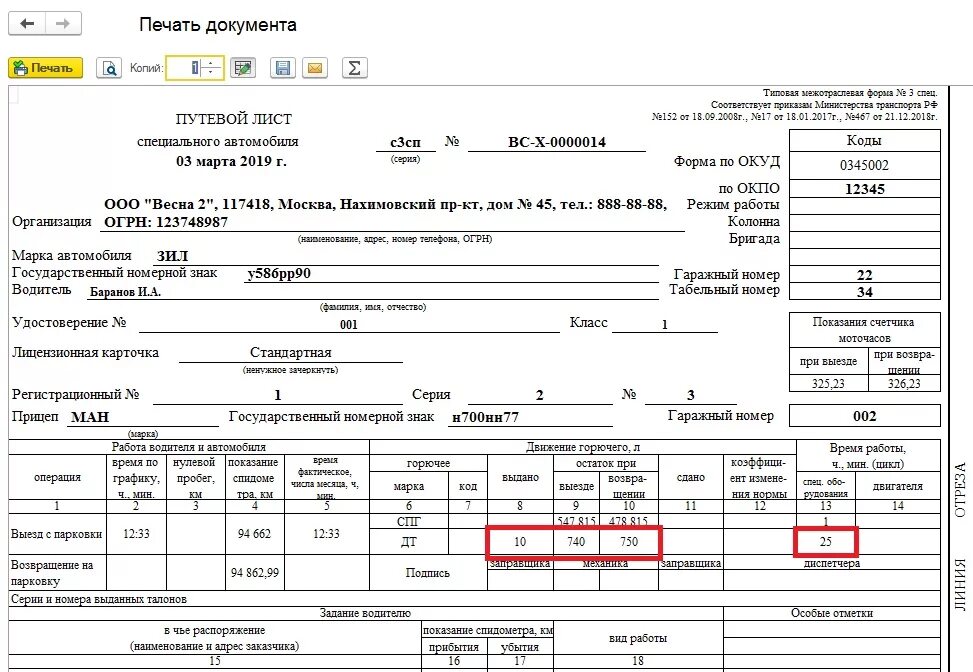Select moto-hours at return 326,23
The width and height of the screenshot is (973, 672).
pyautogui.click(x=904, y=383)
